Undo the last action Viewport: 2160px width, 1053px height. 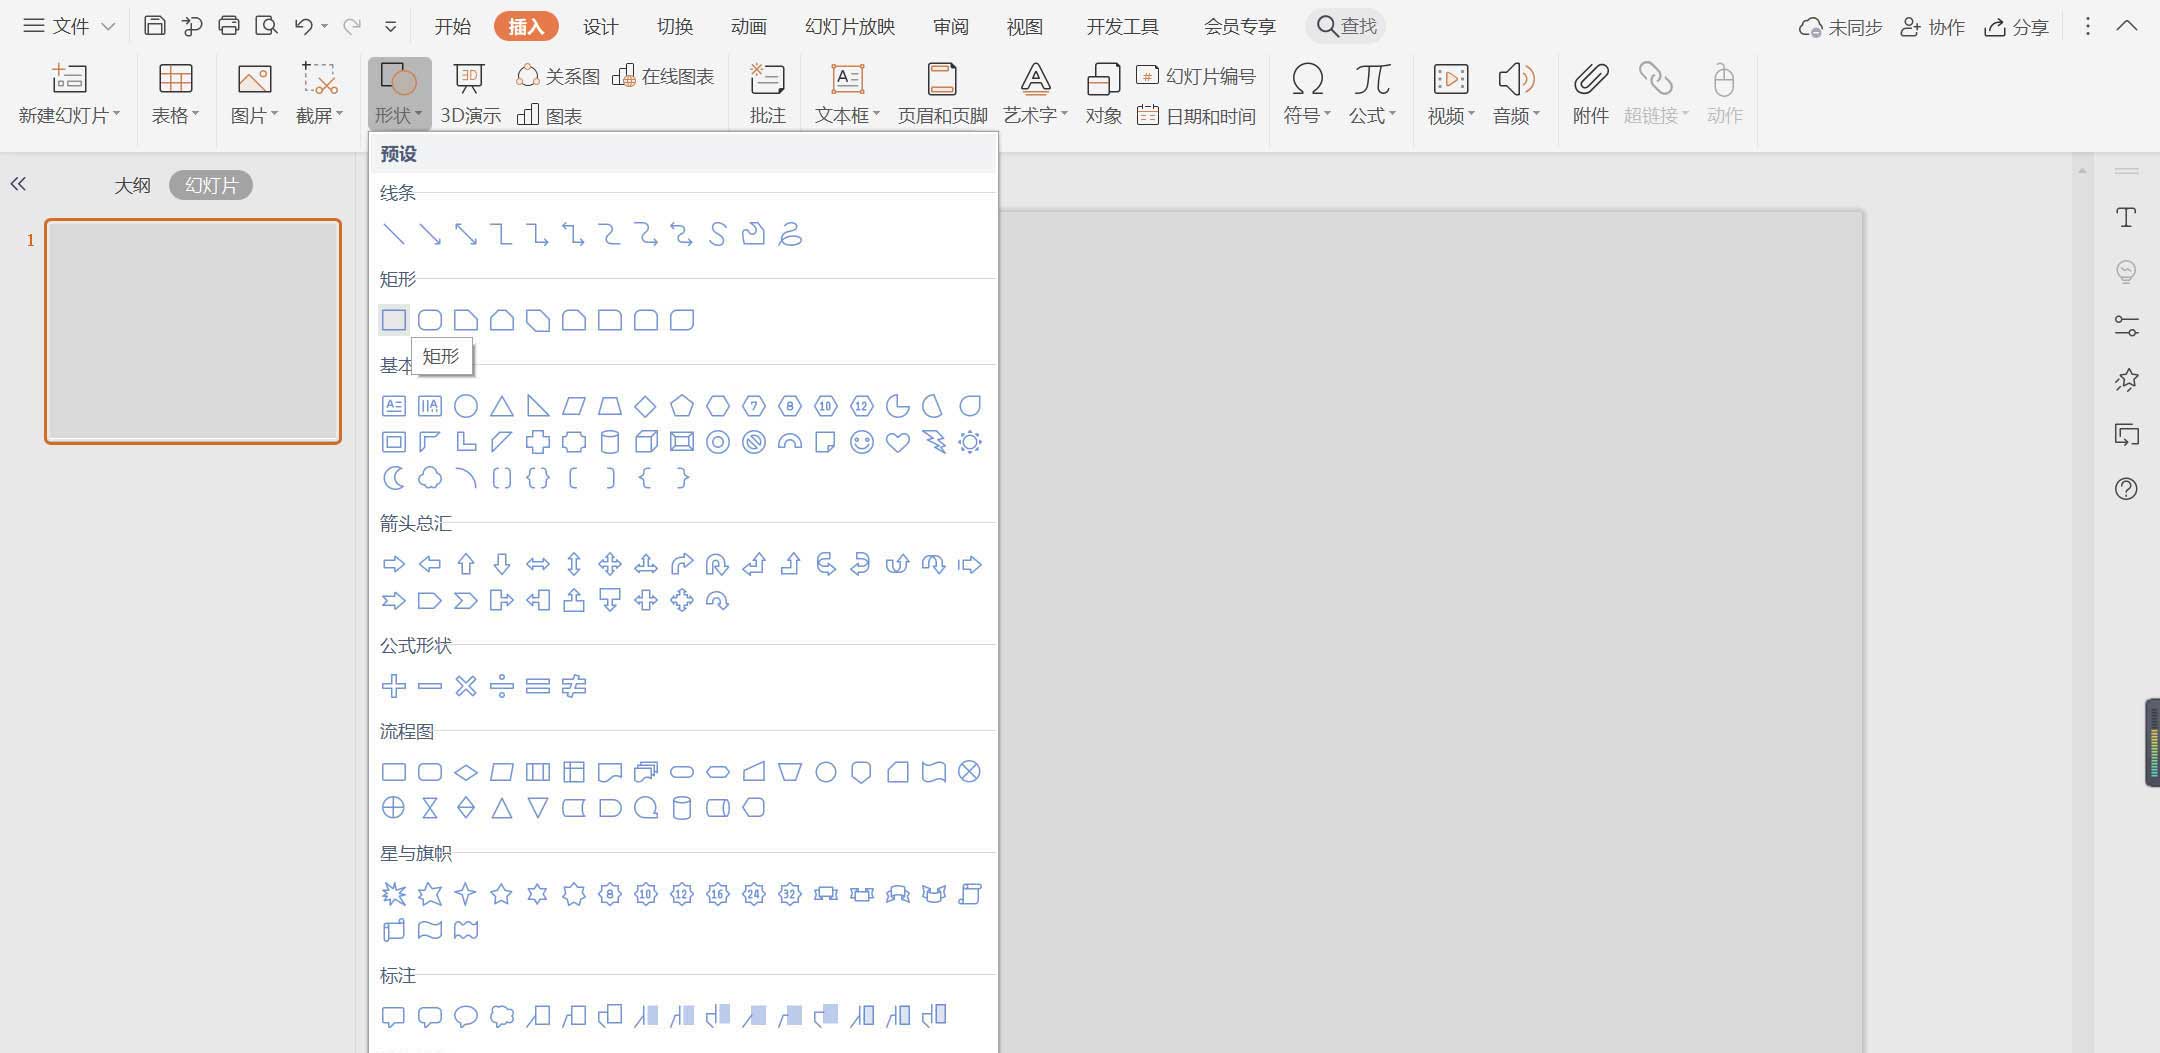coord(304,26)
